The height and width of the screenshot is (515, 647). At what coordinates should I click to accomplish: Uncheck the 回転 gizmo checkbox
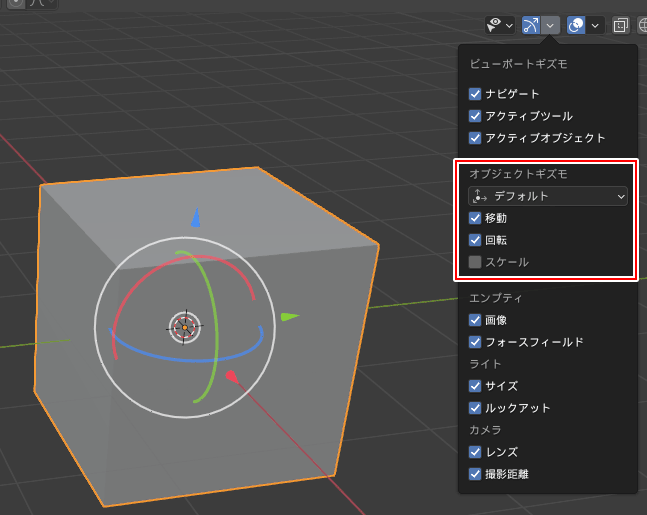476,240
